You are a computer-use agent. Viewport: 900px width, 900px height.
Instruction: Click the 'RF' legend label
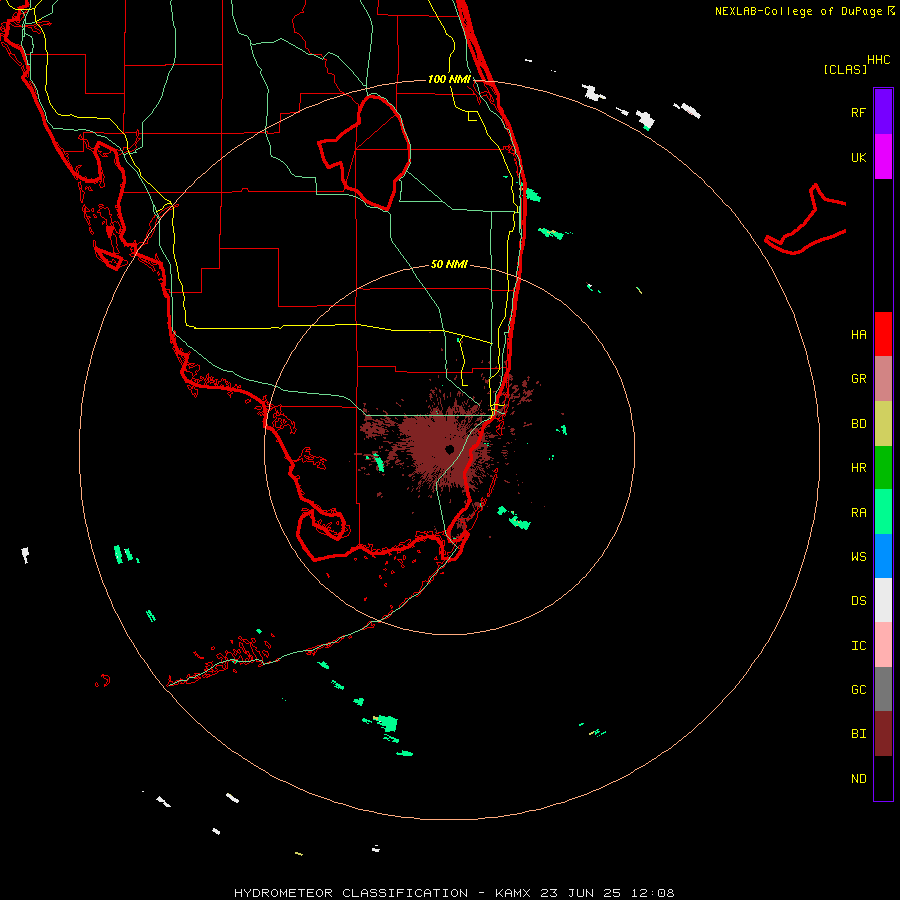(x=858, y=112)
